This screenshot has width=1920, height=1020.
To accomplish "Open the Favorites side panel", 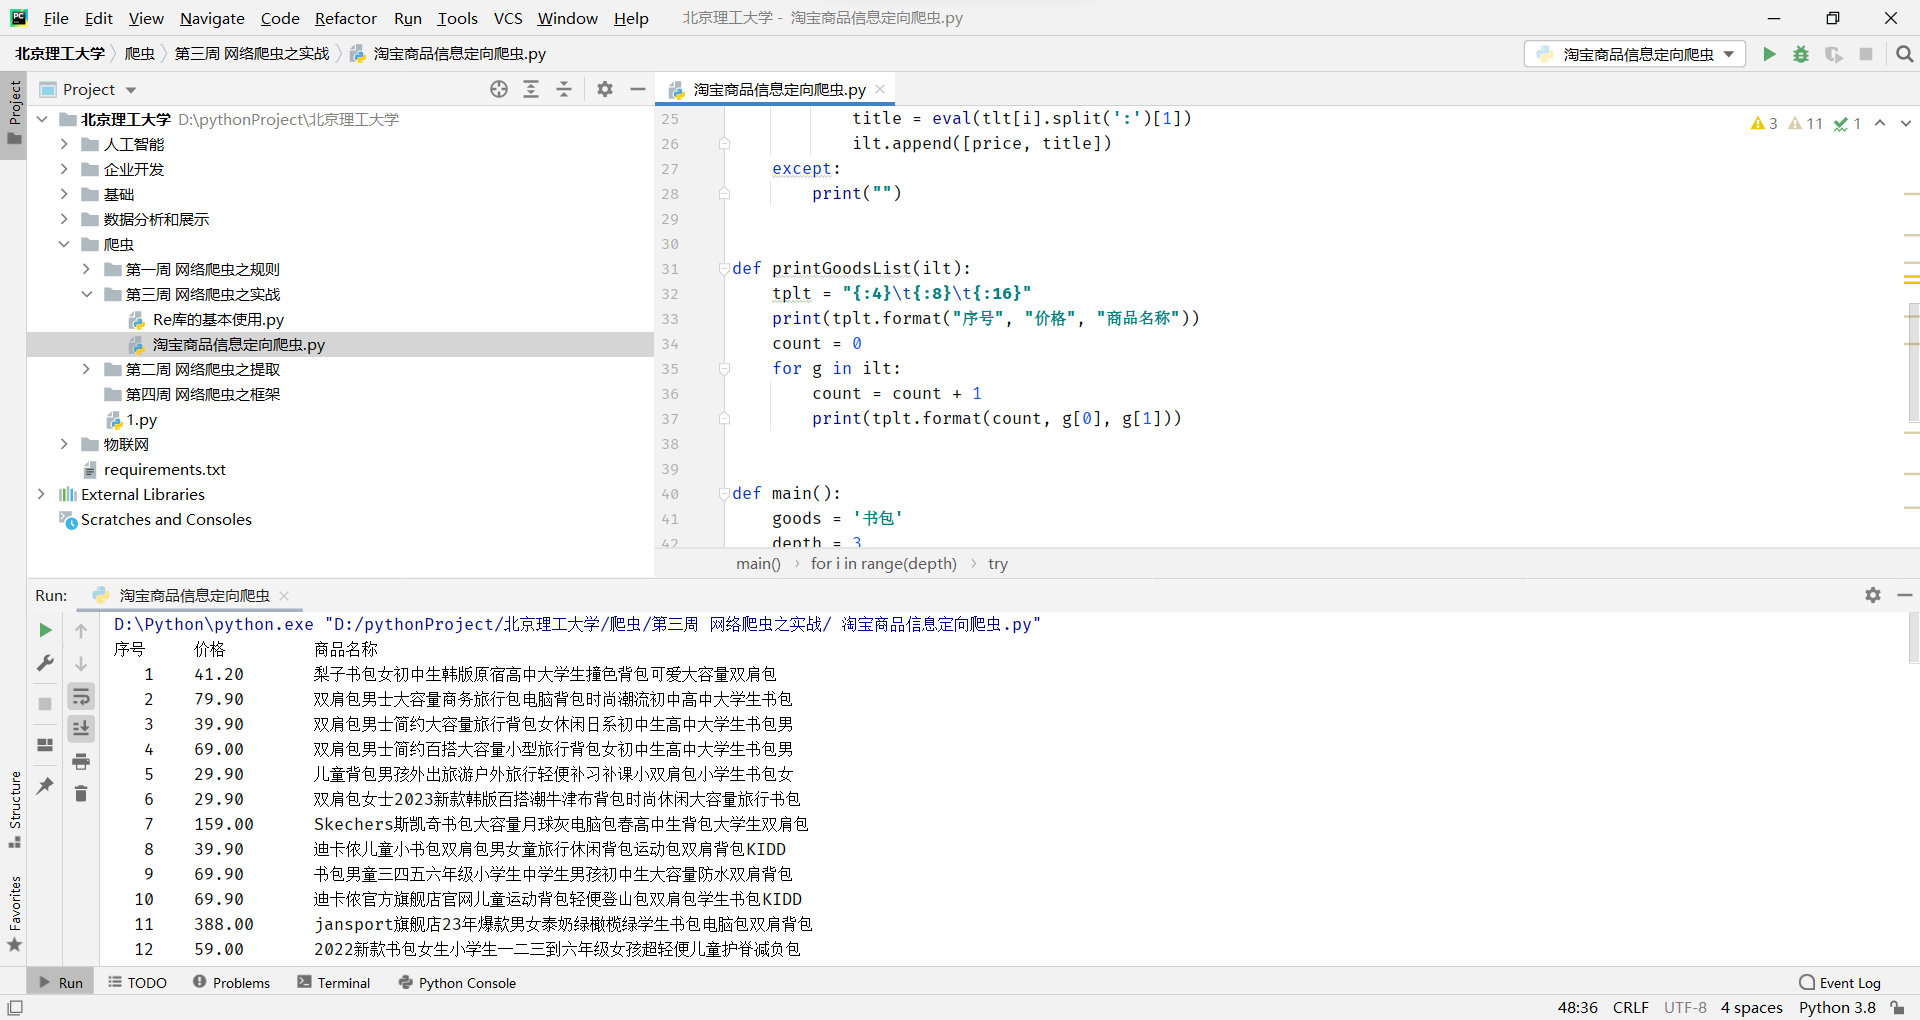I will coord(15,914).
